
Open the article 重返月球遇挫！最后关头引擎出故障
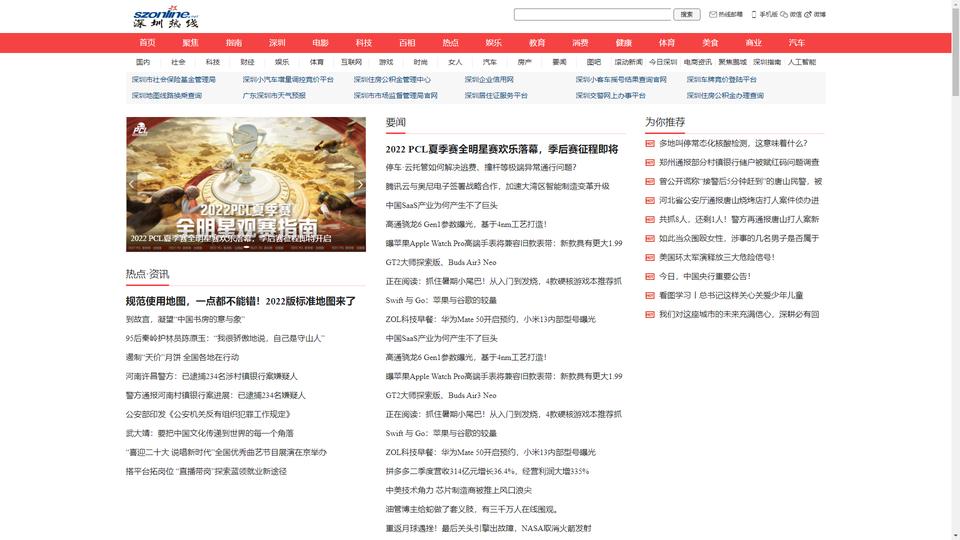click(x=489, y=528)
